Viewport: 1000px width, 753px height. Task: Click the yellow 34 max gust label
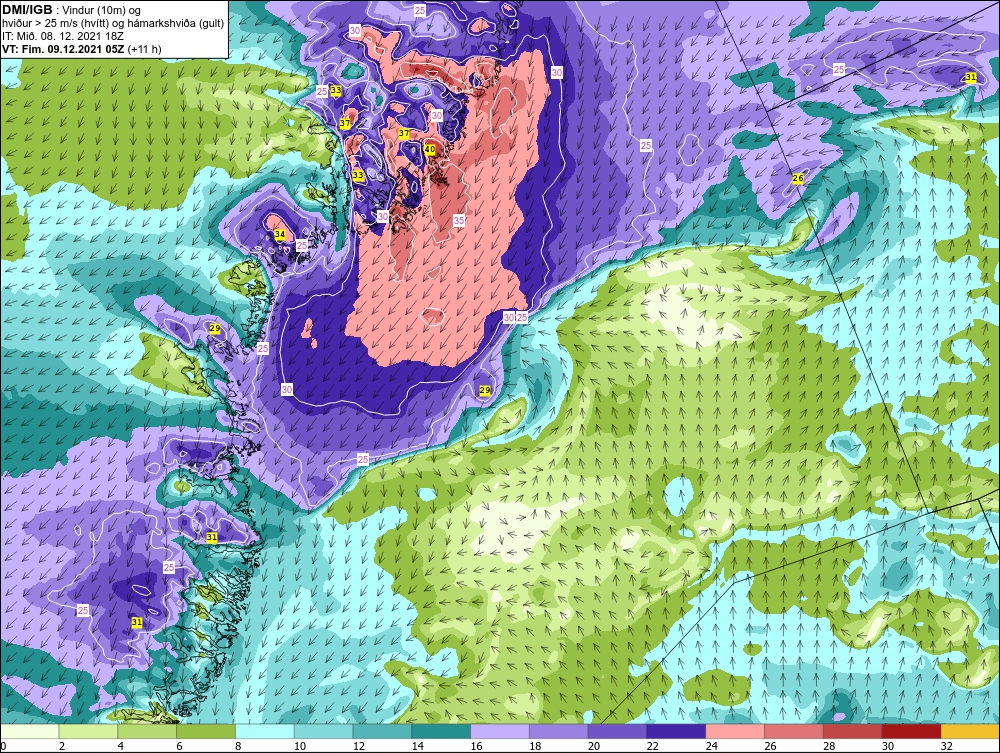coord(279,234)
